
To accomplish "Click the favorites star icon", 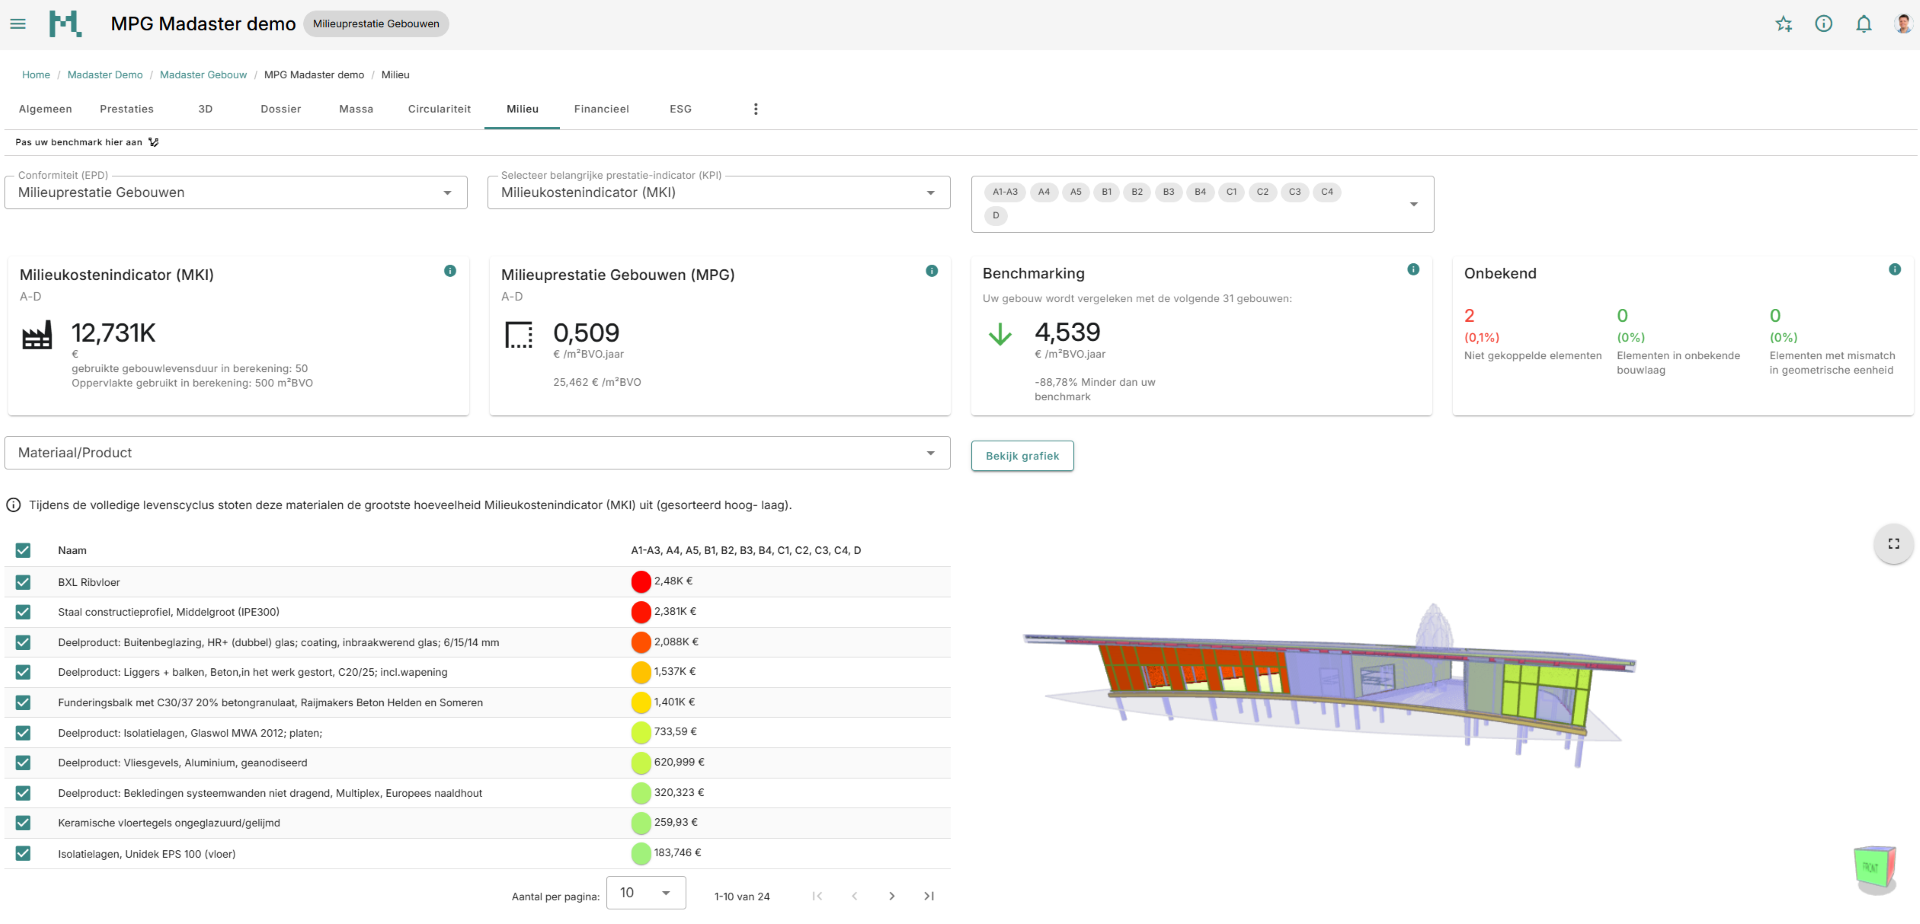I will pyautogui.click(x=1784, y=24).
